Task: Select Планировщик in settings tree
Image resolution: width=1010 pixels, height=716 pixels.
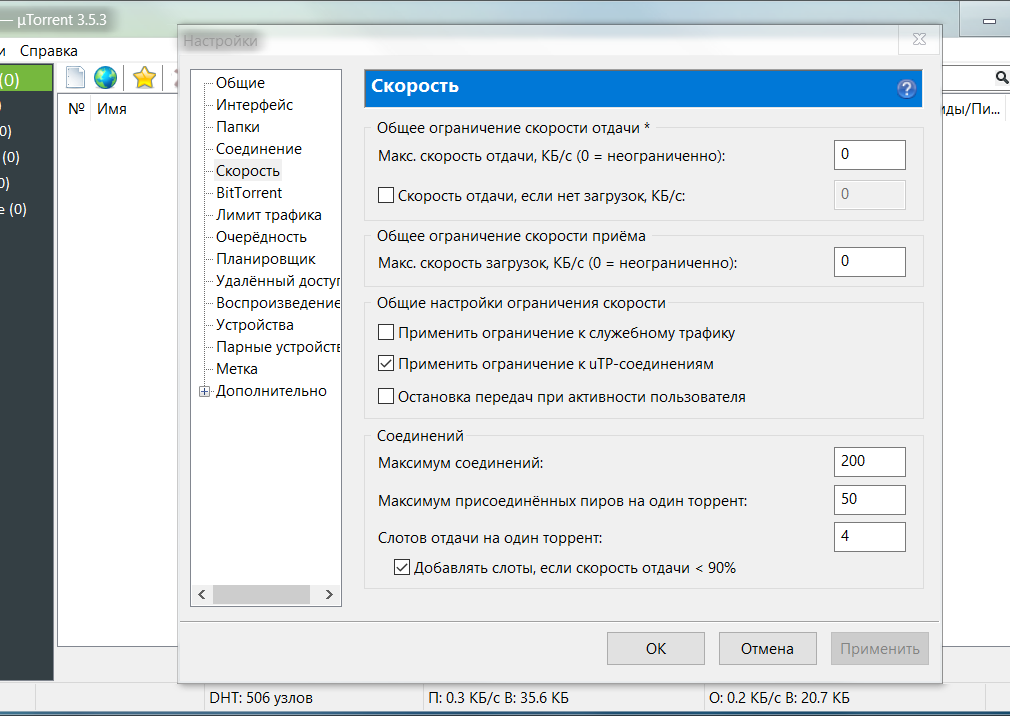Action: [266, 259]
